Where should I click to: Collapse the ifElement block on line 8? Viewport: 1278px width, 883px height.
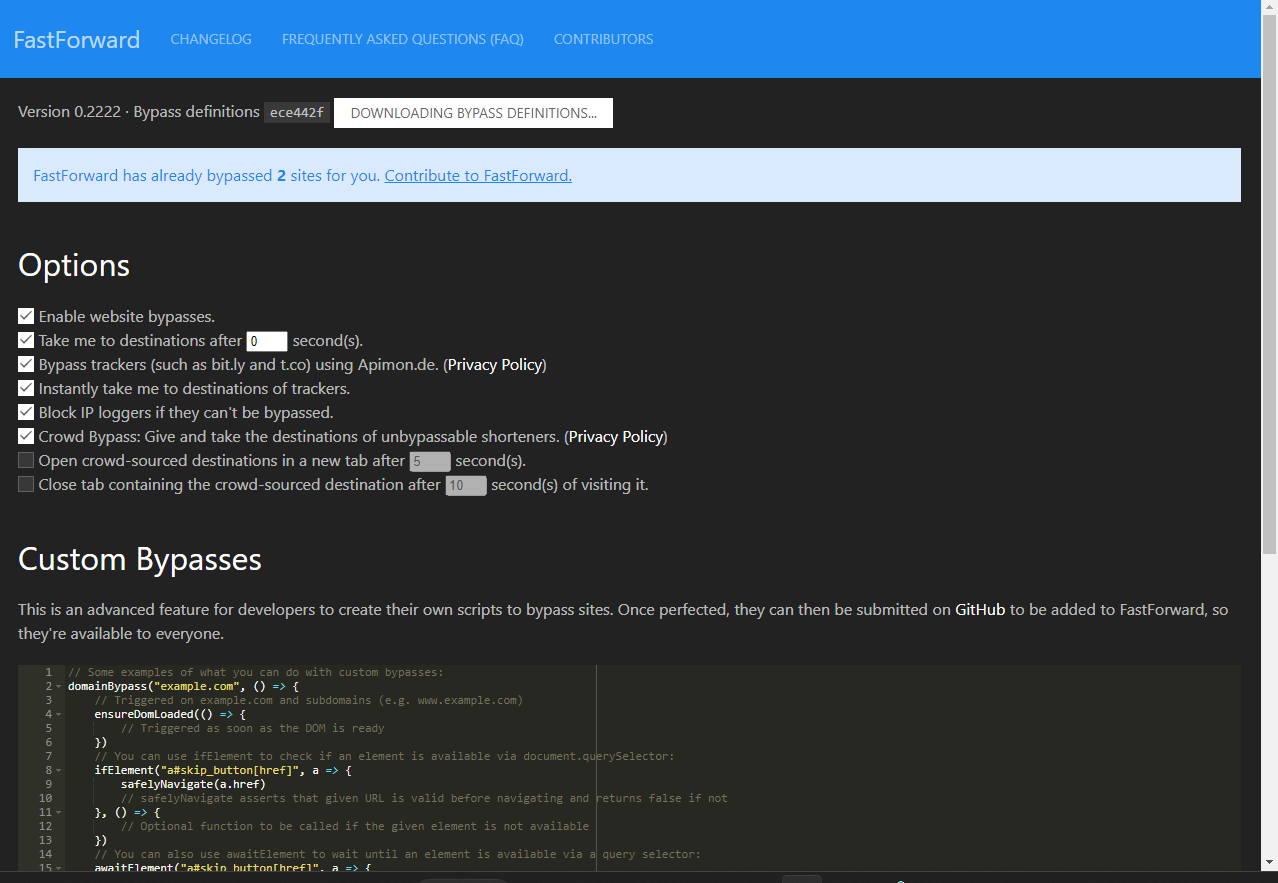point(58,770)
